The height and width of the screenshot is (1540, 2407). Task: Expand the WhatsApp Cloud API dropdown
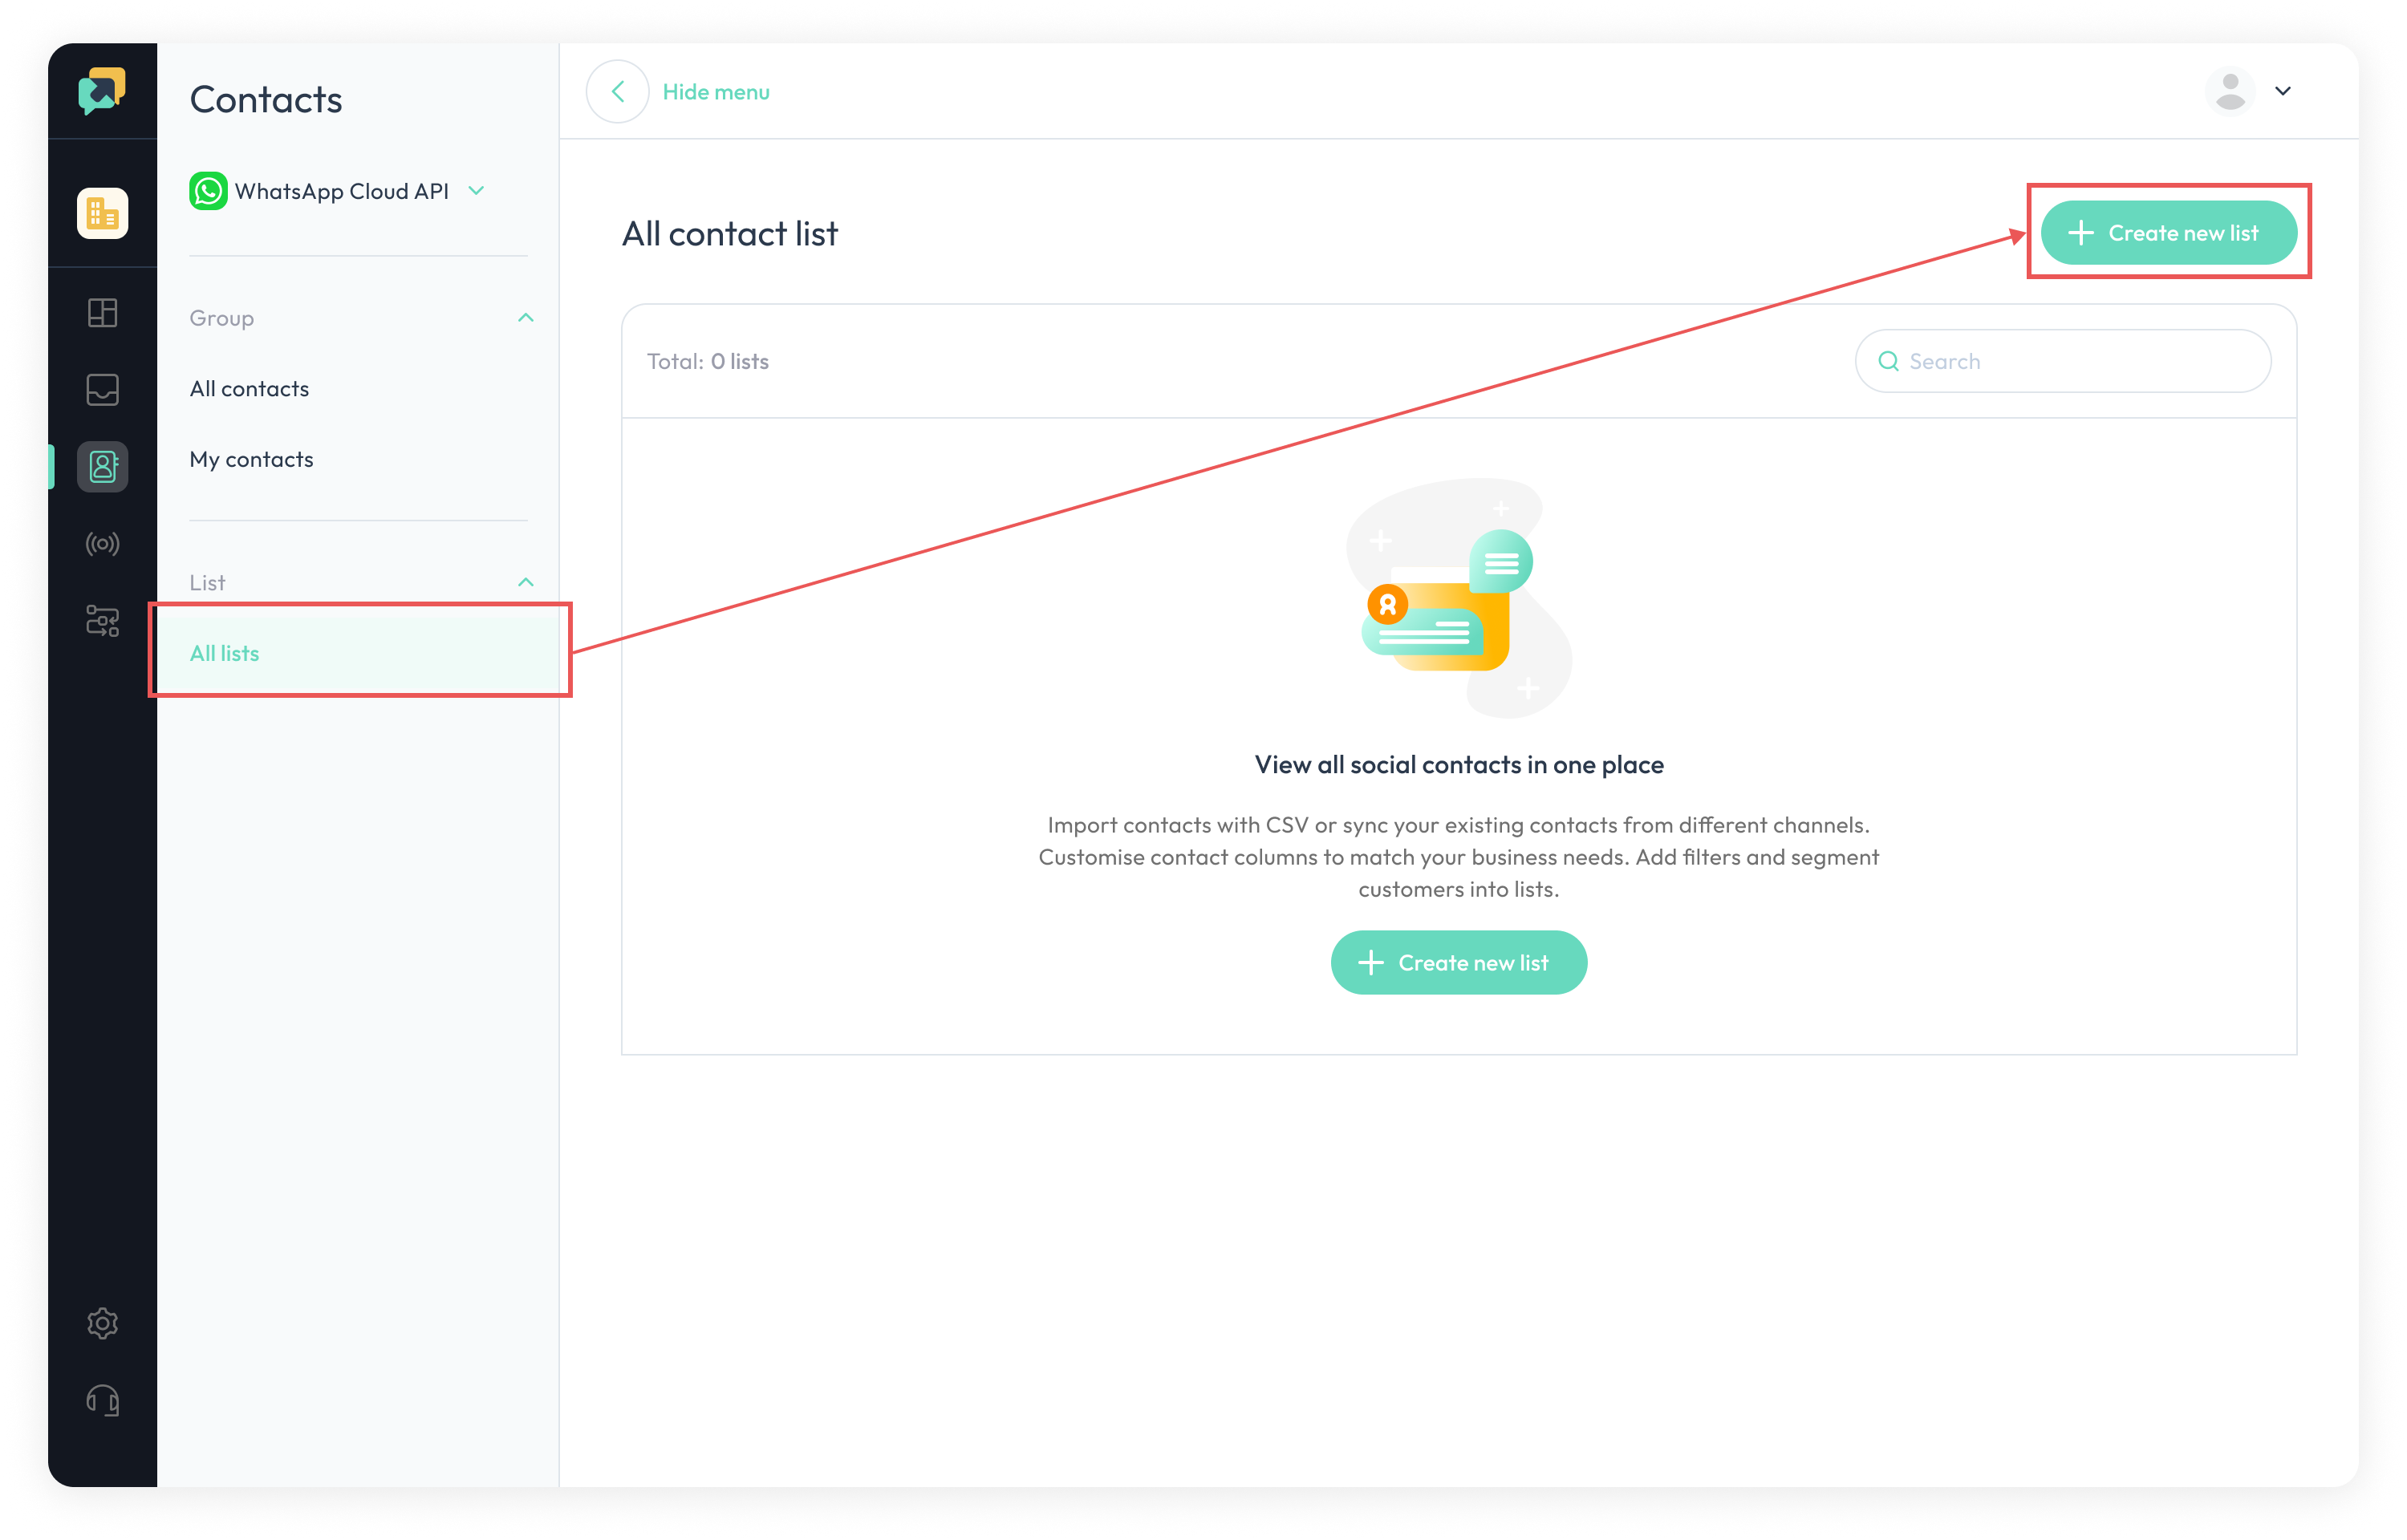point(481,191)
